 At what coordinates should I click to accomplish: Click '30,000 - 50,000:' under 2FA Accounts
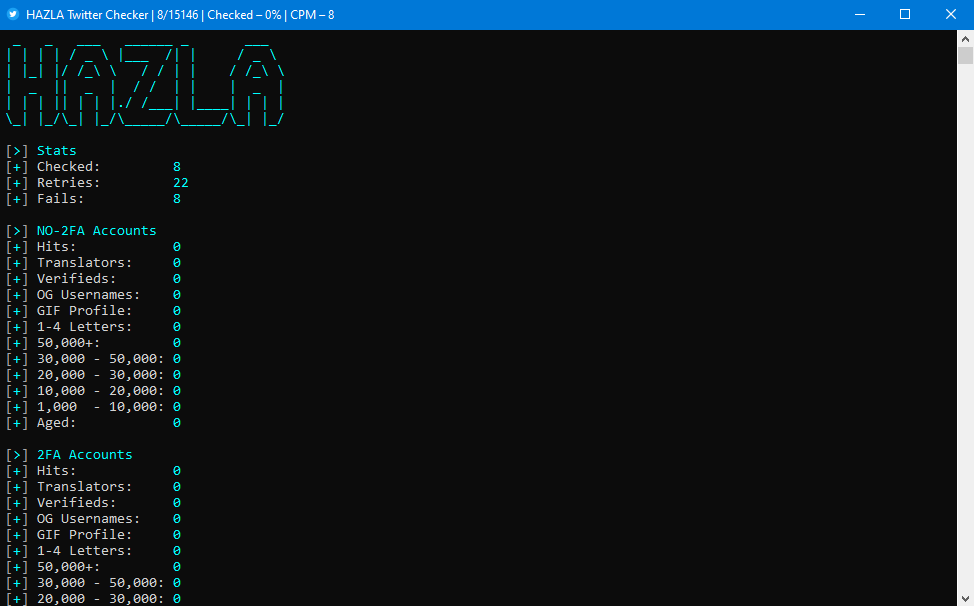click(x=101, y=583)
